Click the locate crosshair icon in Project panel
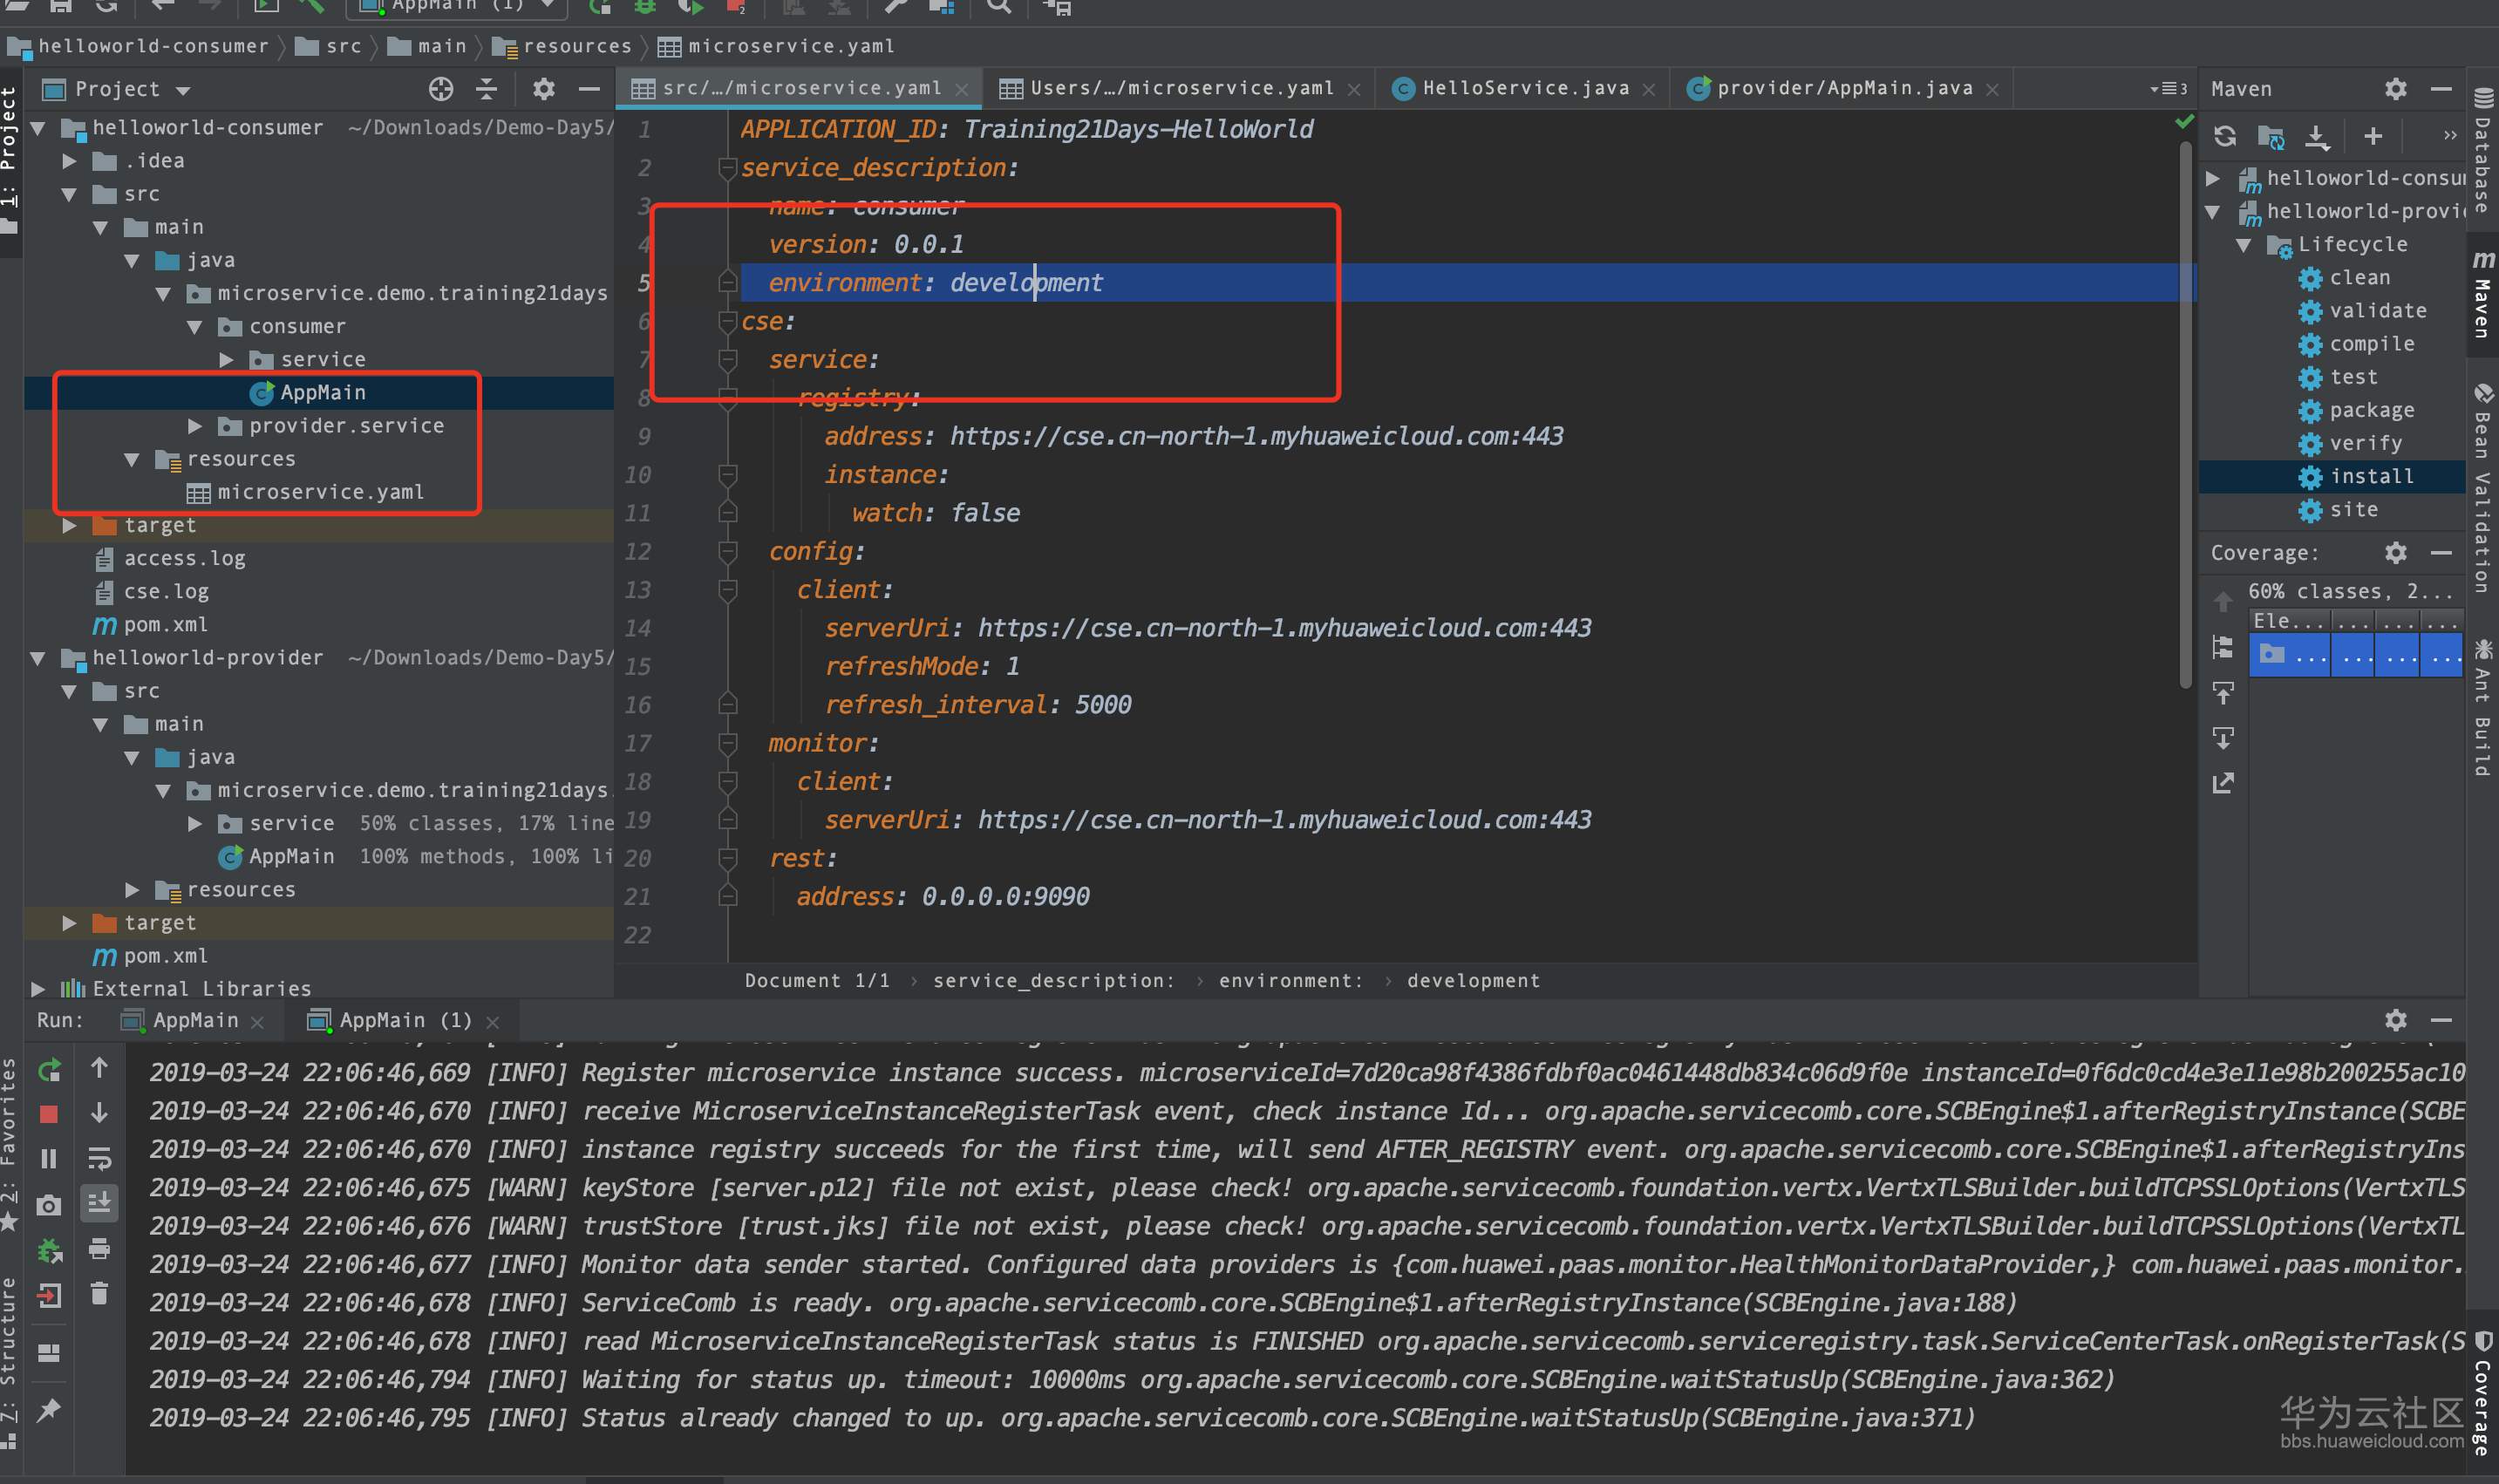Screen dimensions: 2499x1484 tap(441, 89)
